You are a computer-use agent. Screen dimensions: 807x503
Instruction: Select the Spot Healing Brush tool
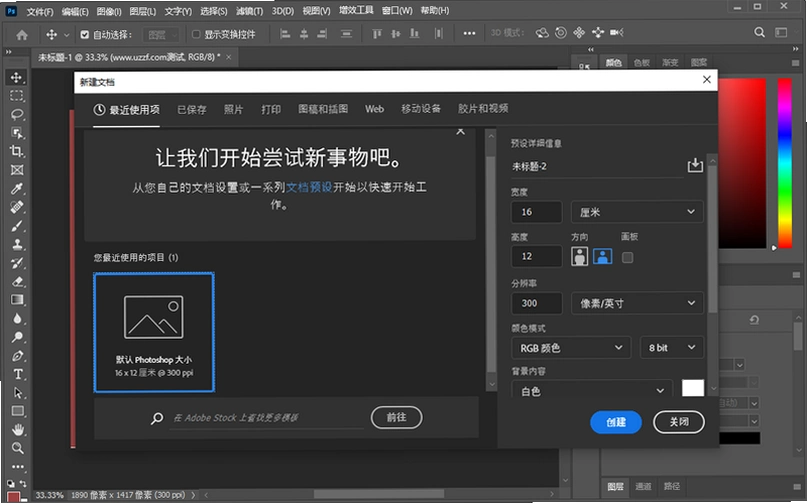click(x=16, y=207)
